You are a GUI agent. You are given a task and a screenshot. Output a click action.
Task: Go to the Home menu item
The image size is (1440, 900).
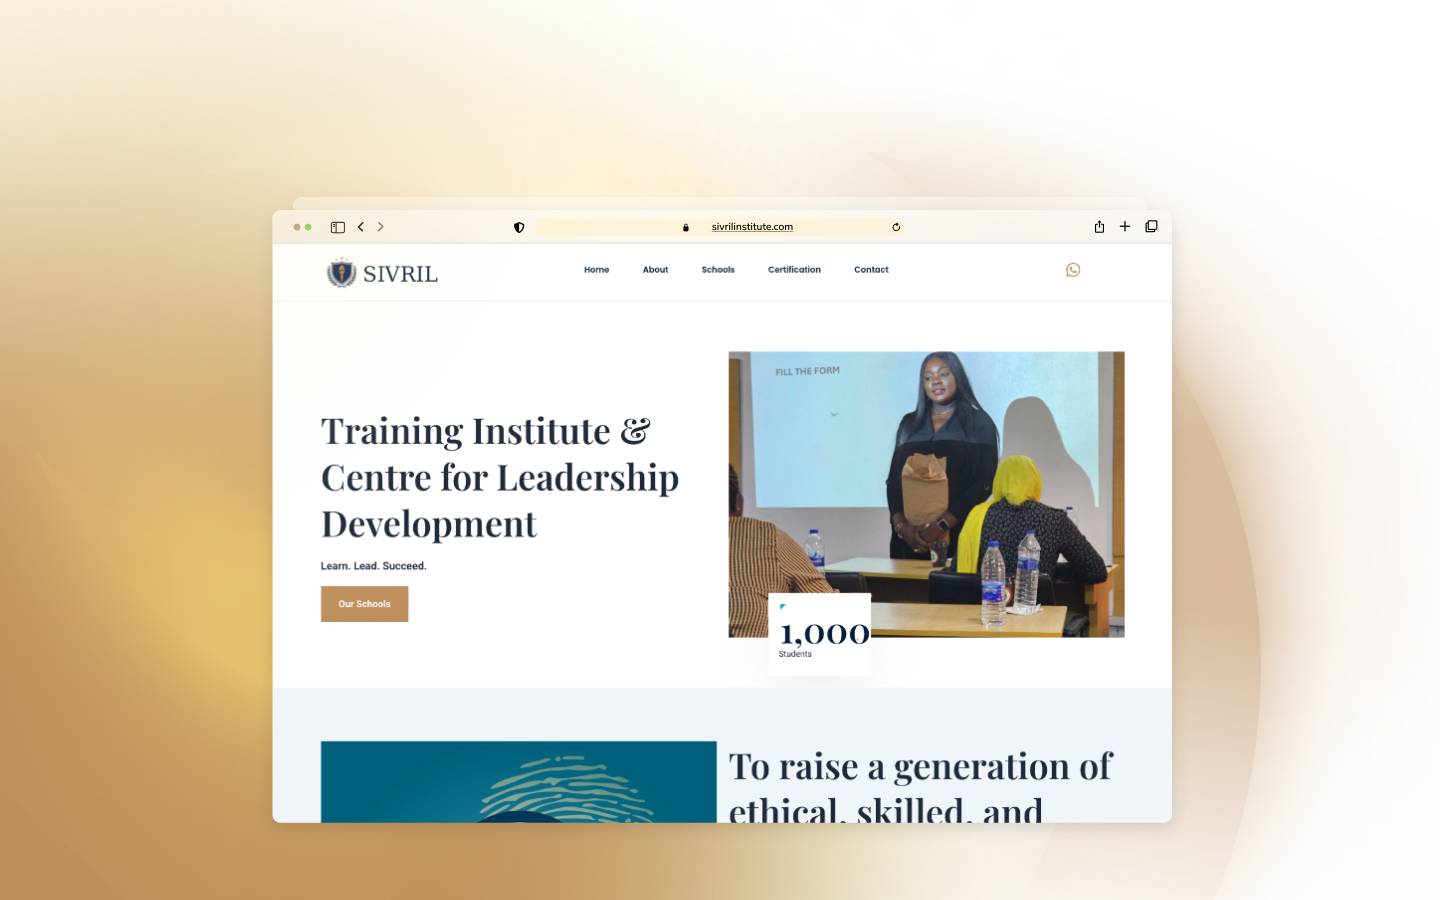click(596, 270)
